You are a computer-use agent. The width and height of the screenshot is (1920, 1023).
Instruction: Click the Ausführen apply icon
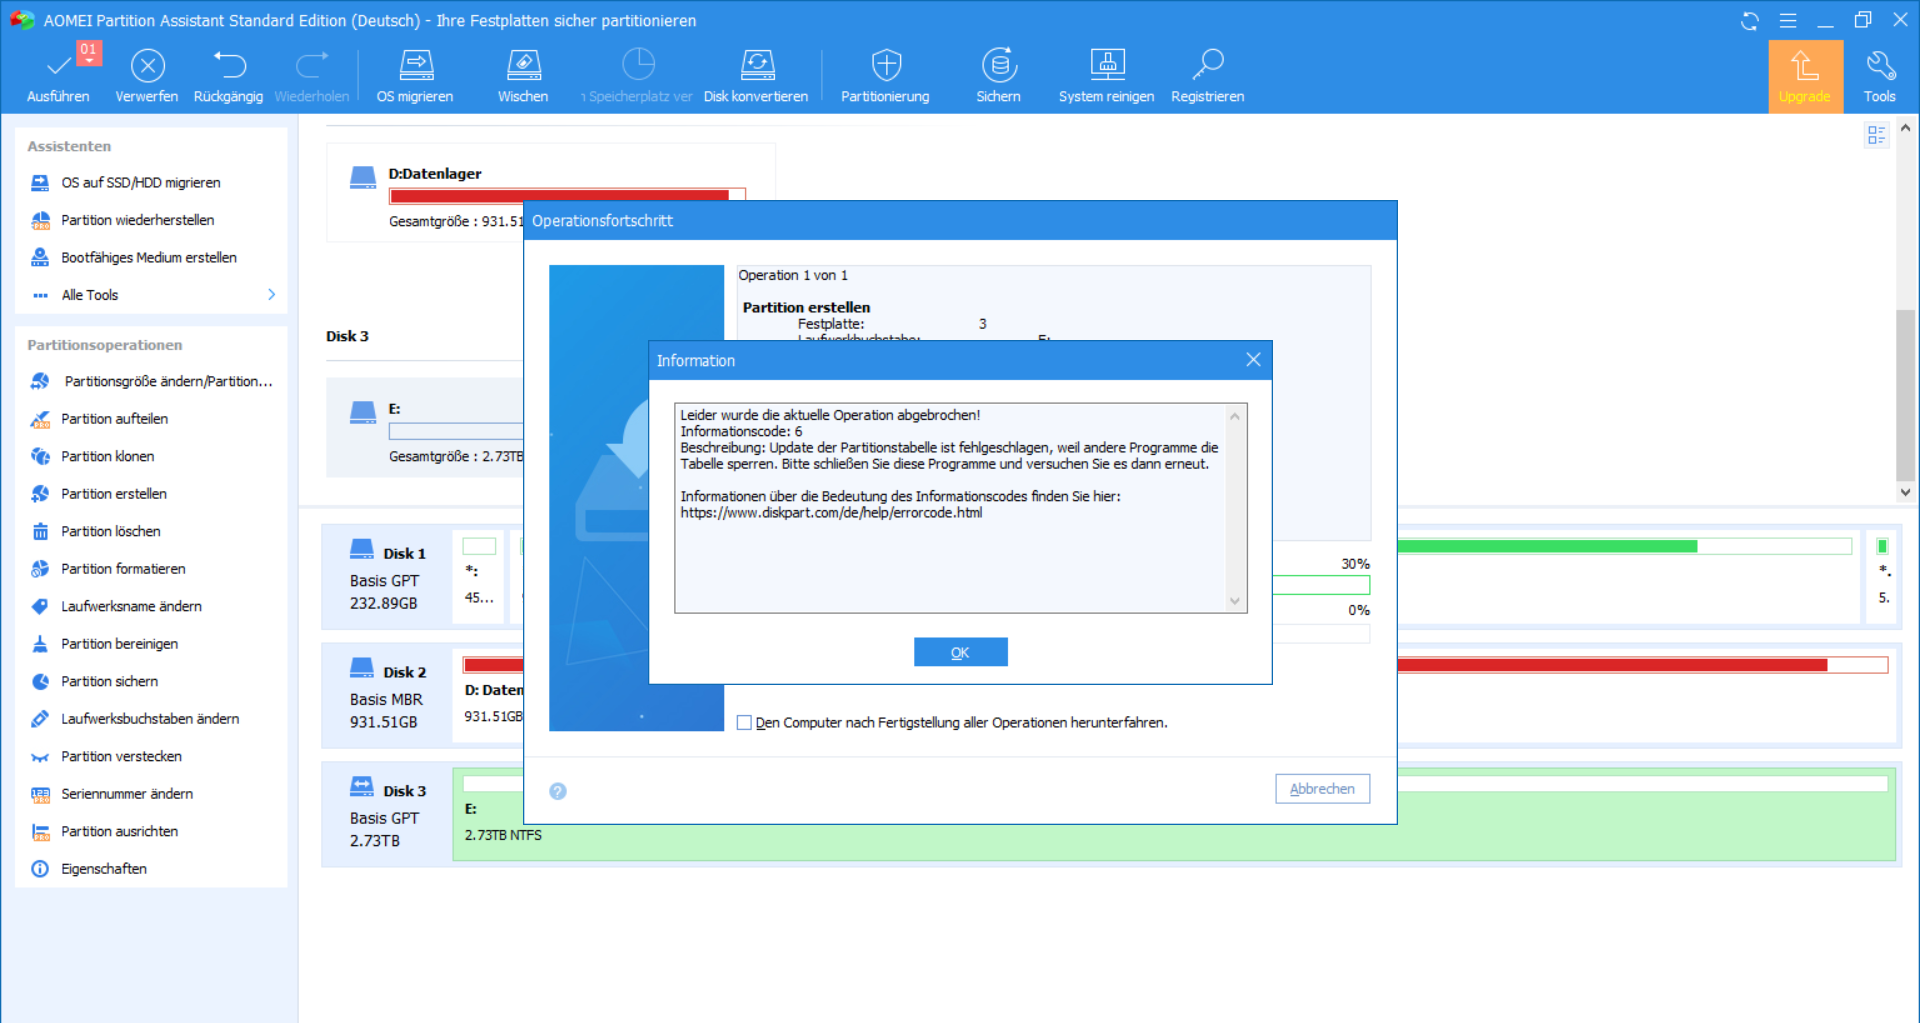pyautogui.click(x=58, y=66)
